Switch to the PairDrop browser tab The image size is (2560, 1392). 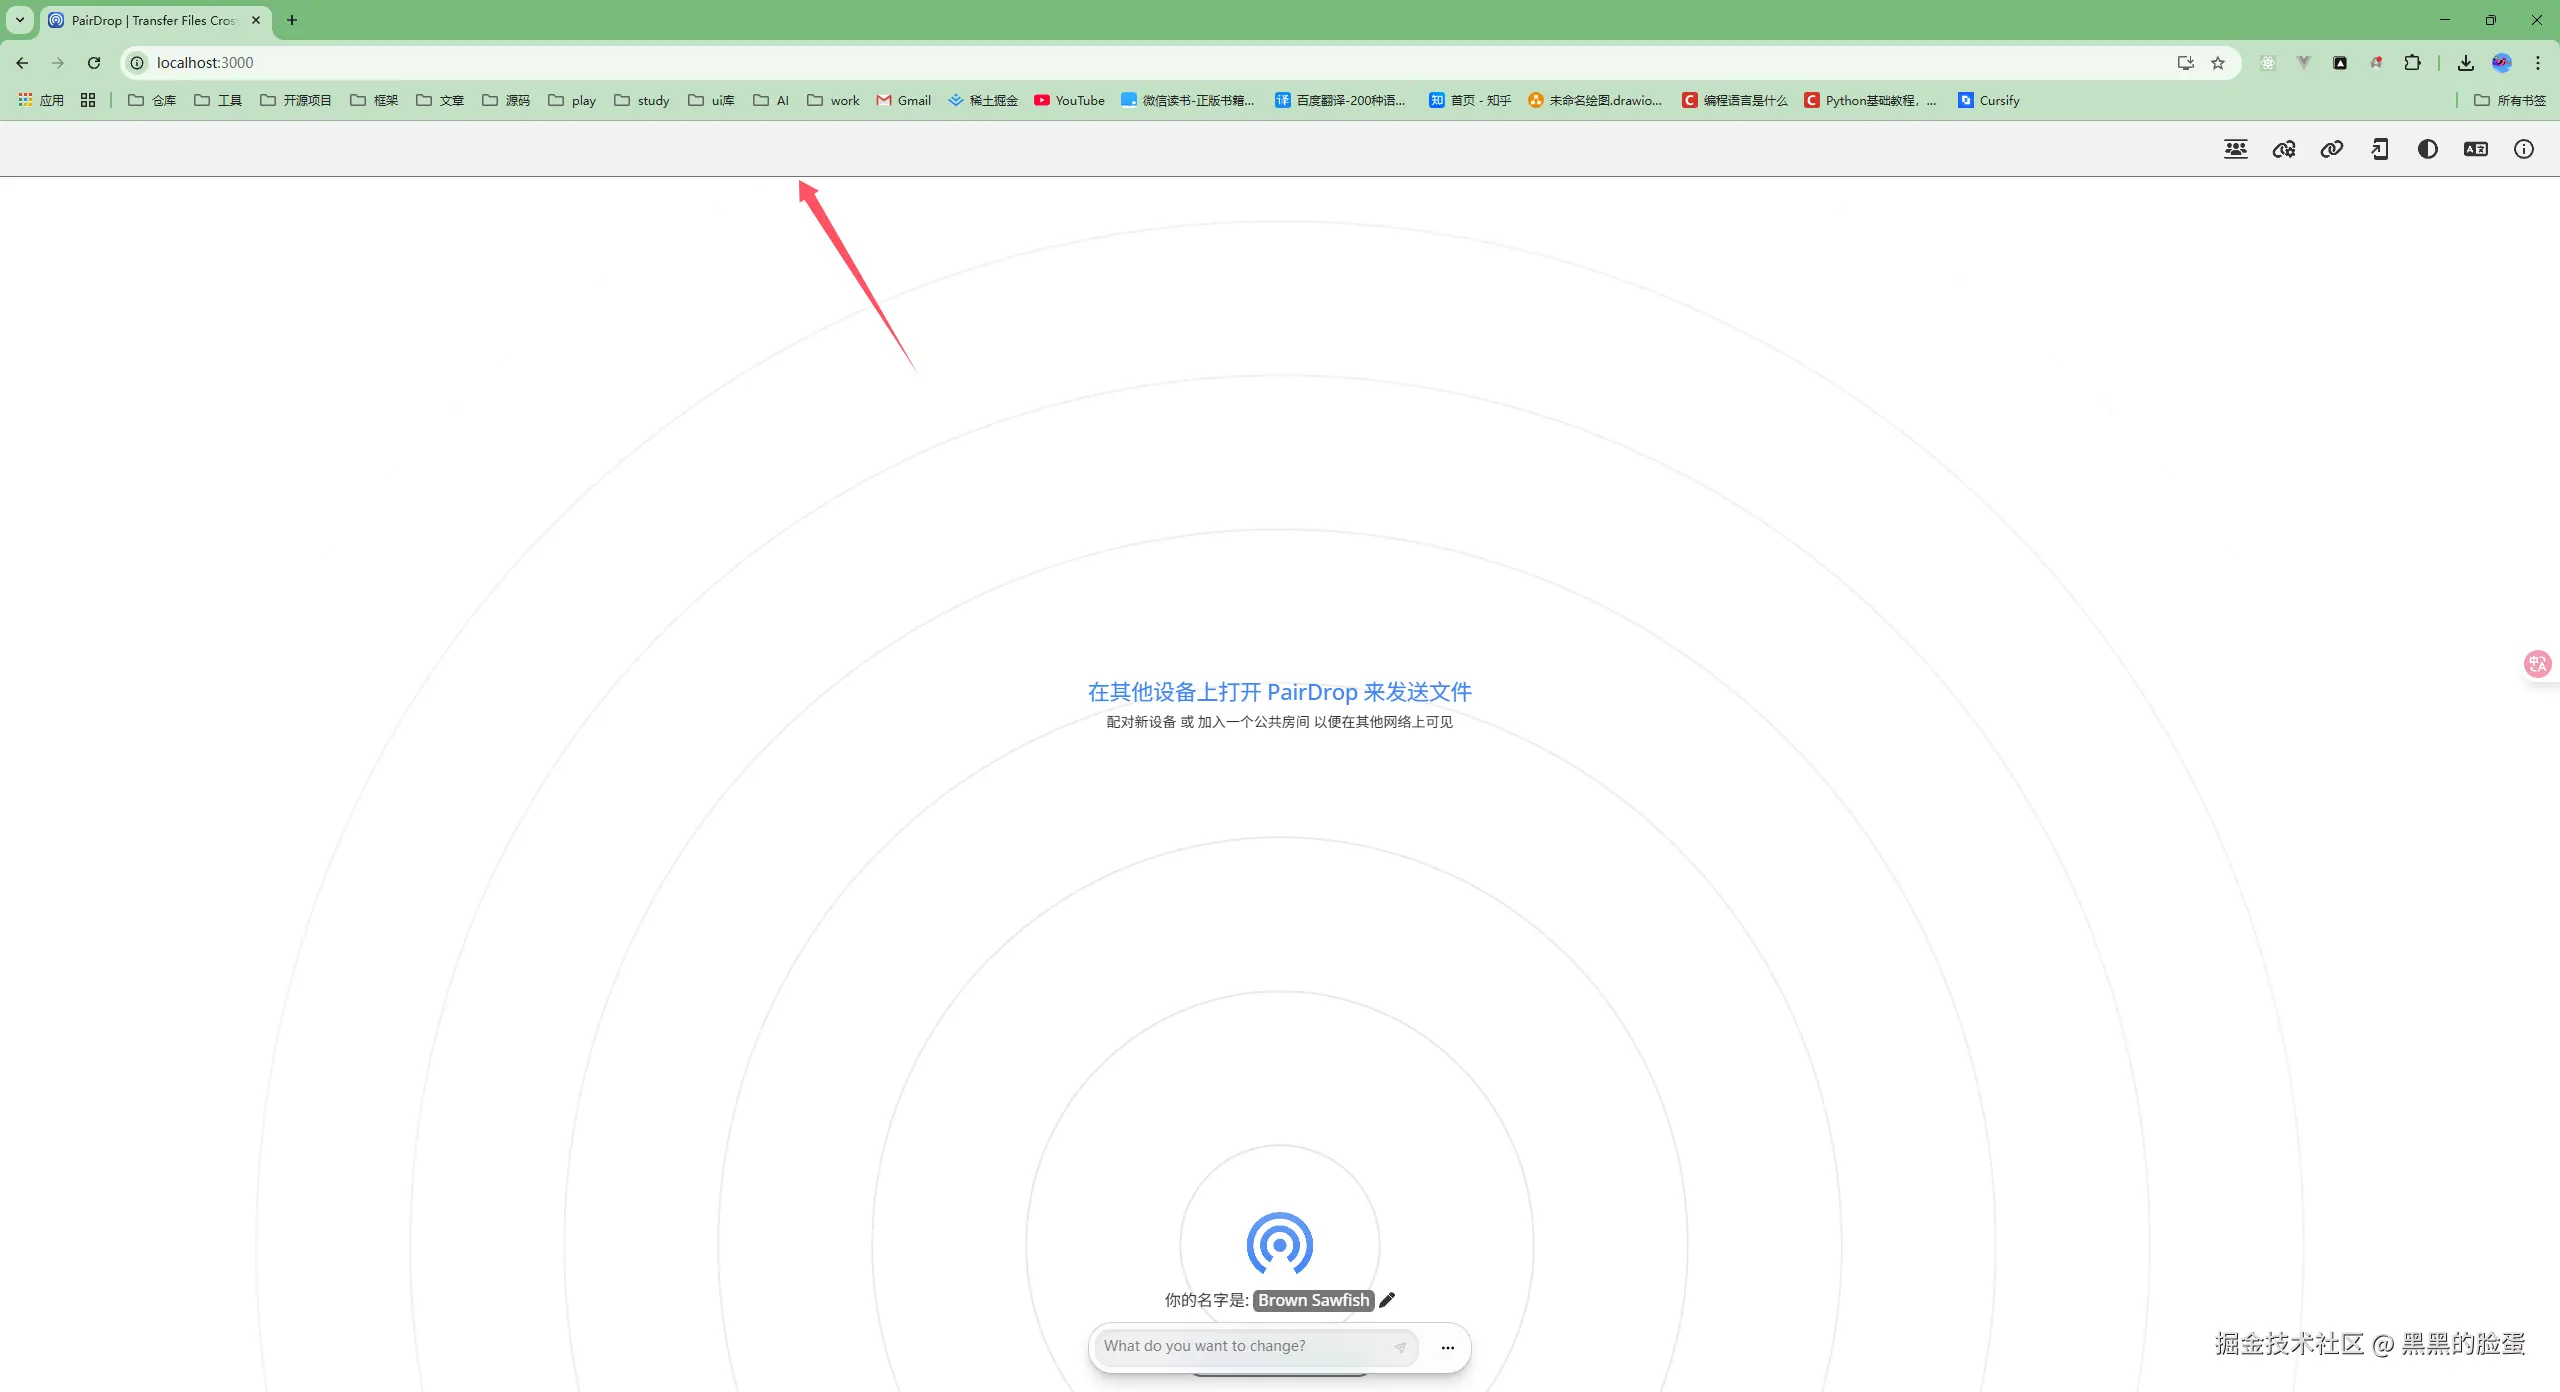coord(152,20)
